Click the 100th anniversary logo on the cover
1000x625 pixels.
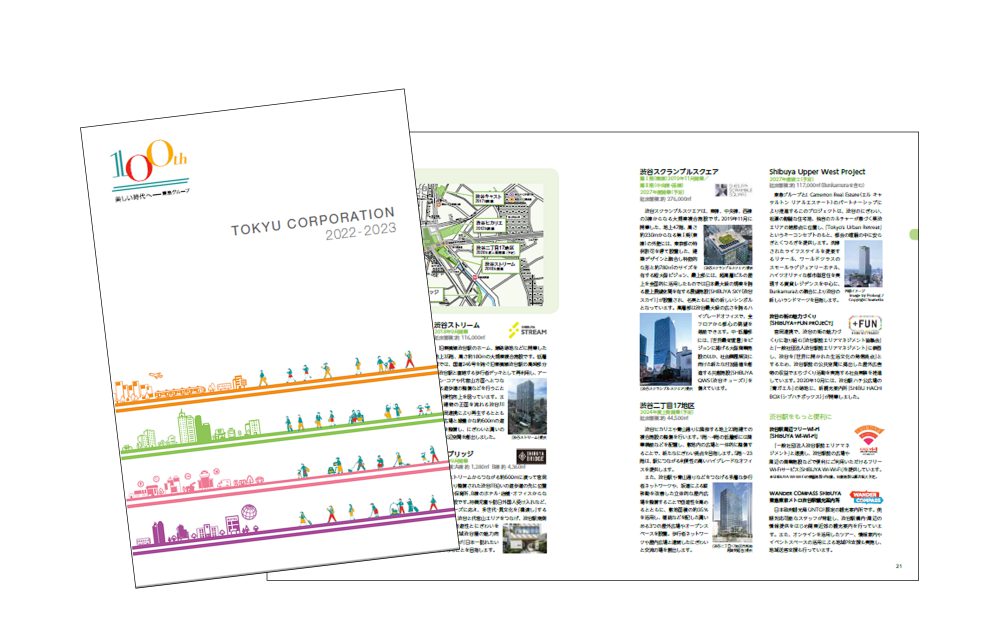[149, 162]
